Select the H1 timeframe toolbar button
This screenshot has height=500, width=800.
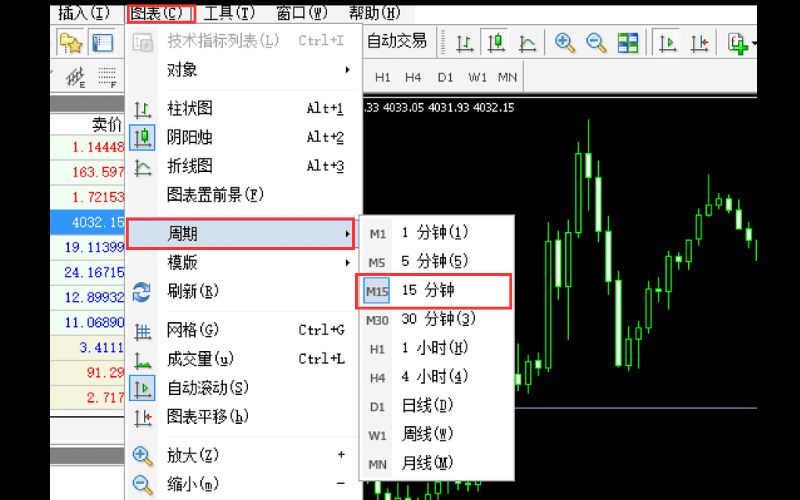tap(382, 78)
